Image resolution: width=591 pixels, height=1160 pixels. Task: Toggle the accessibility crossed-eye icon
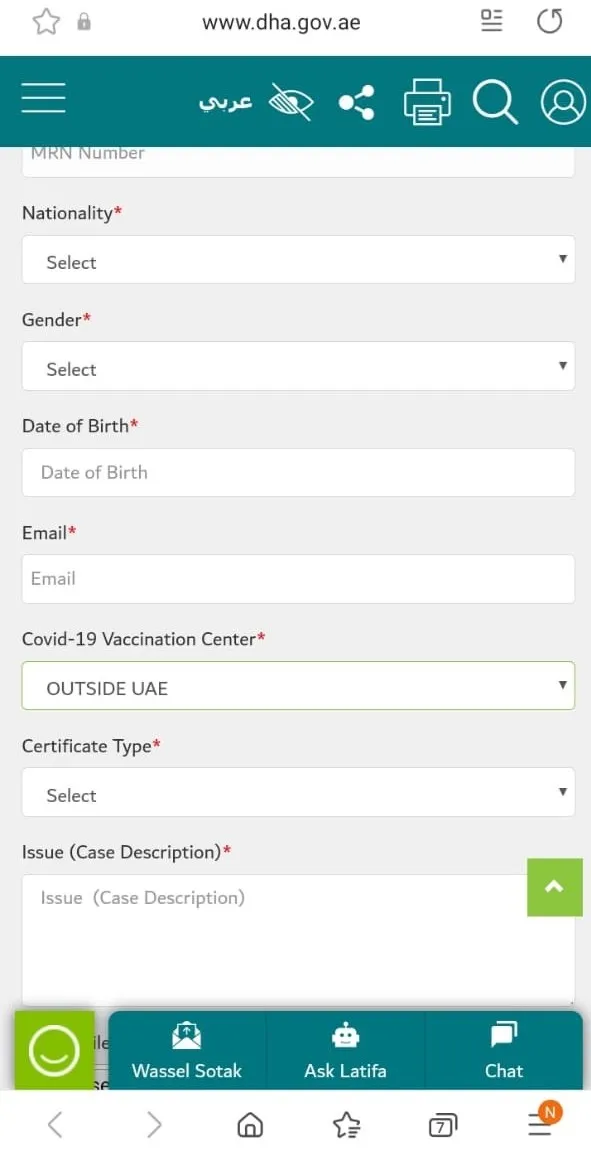coord(291,101)
